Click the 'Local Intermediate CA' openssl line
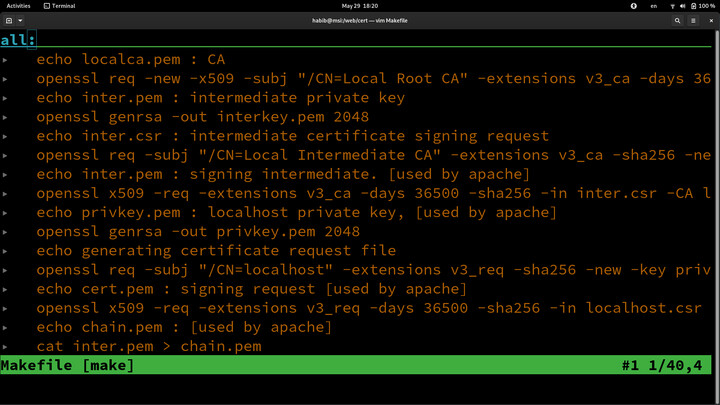Image resolution: width=720 pixels, height=405 pixels. click(374, 155)
